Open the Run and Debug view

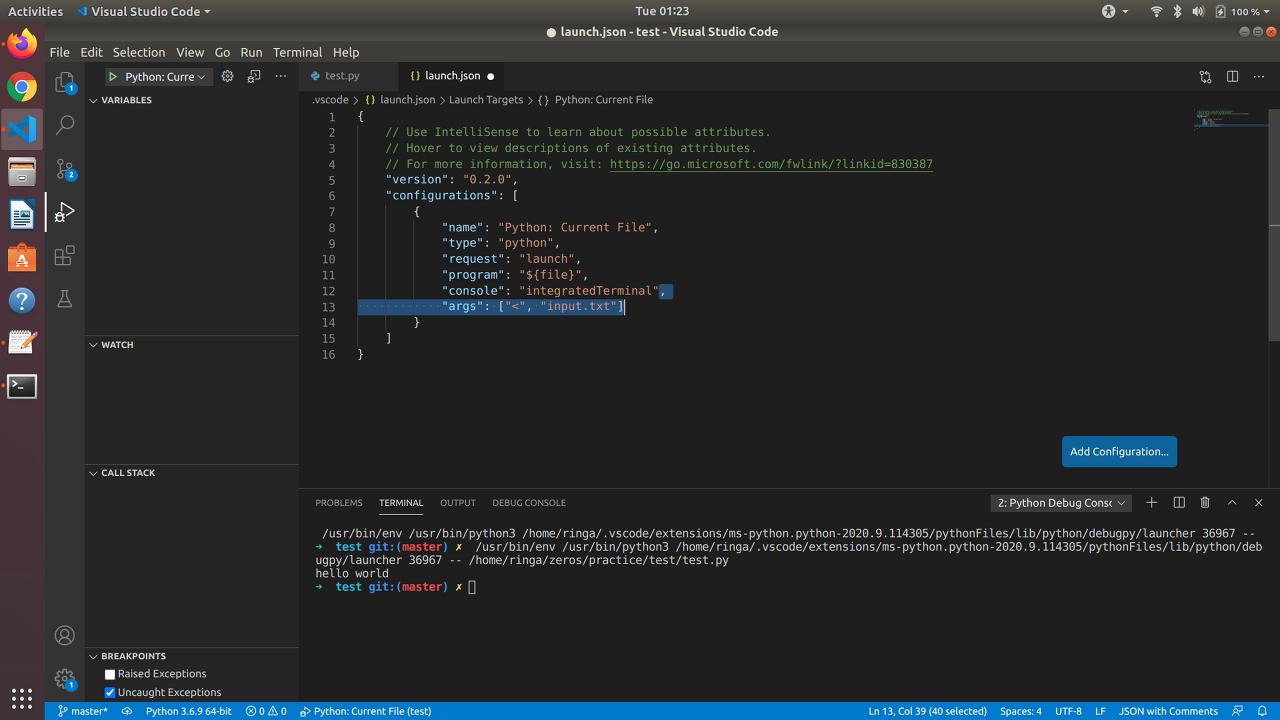[x=65, y=212]
